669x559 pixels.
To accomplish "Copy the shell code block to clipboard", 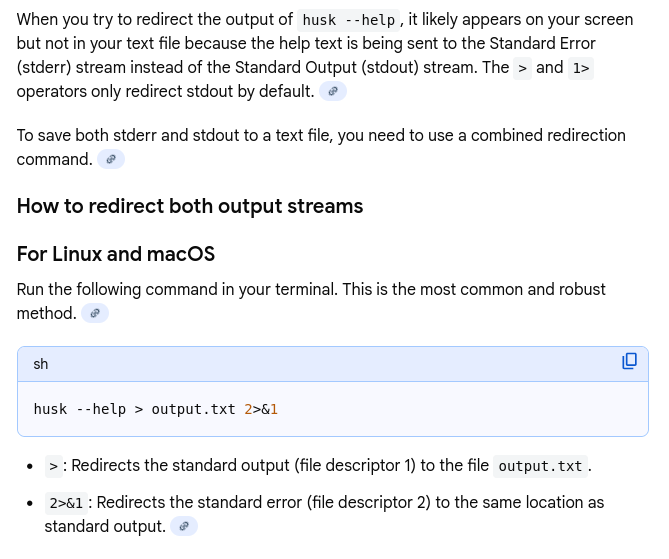I will [x=629, y=361].
